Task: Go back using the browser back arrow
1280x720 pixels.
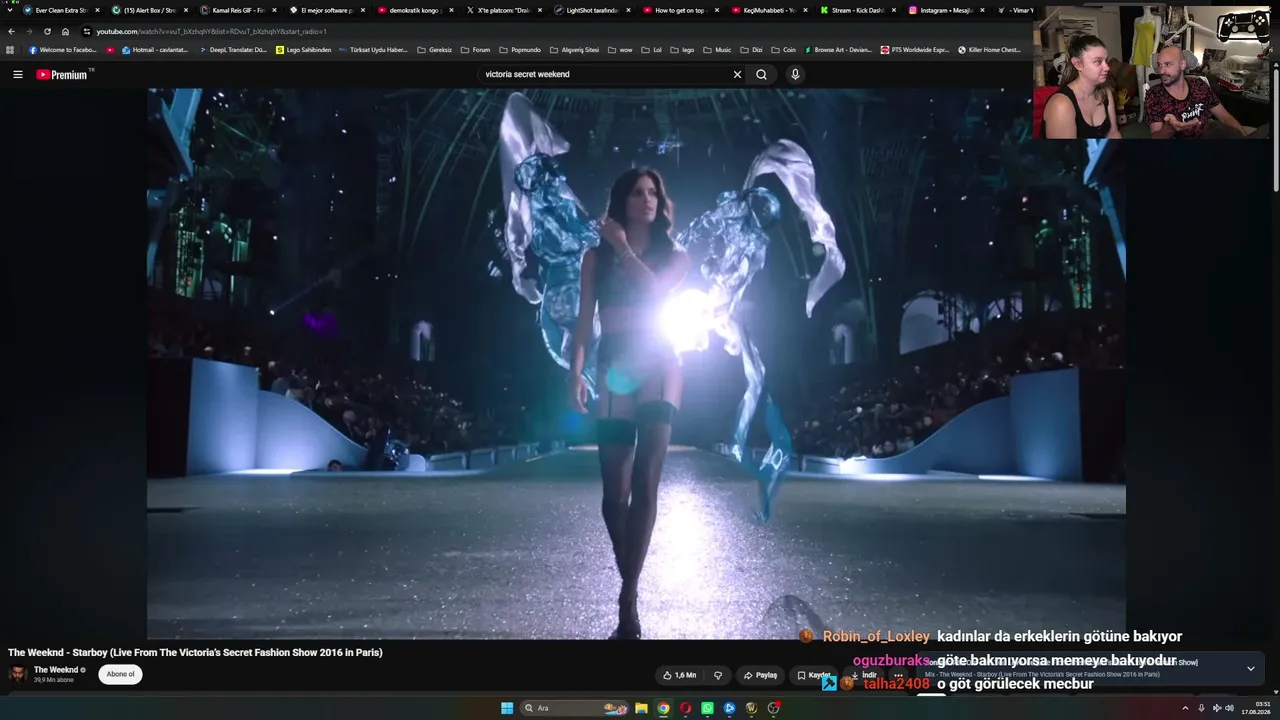Action: click(x=11, y=31)
